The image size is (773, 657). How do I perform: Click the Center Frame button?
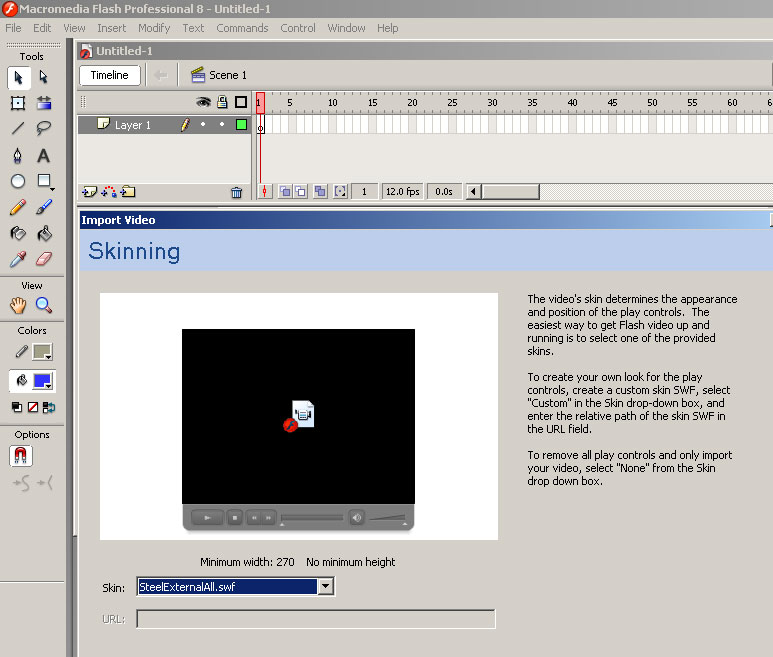coord(265,191)
